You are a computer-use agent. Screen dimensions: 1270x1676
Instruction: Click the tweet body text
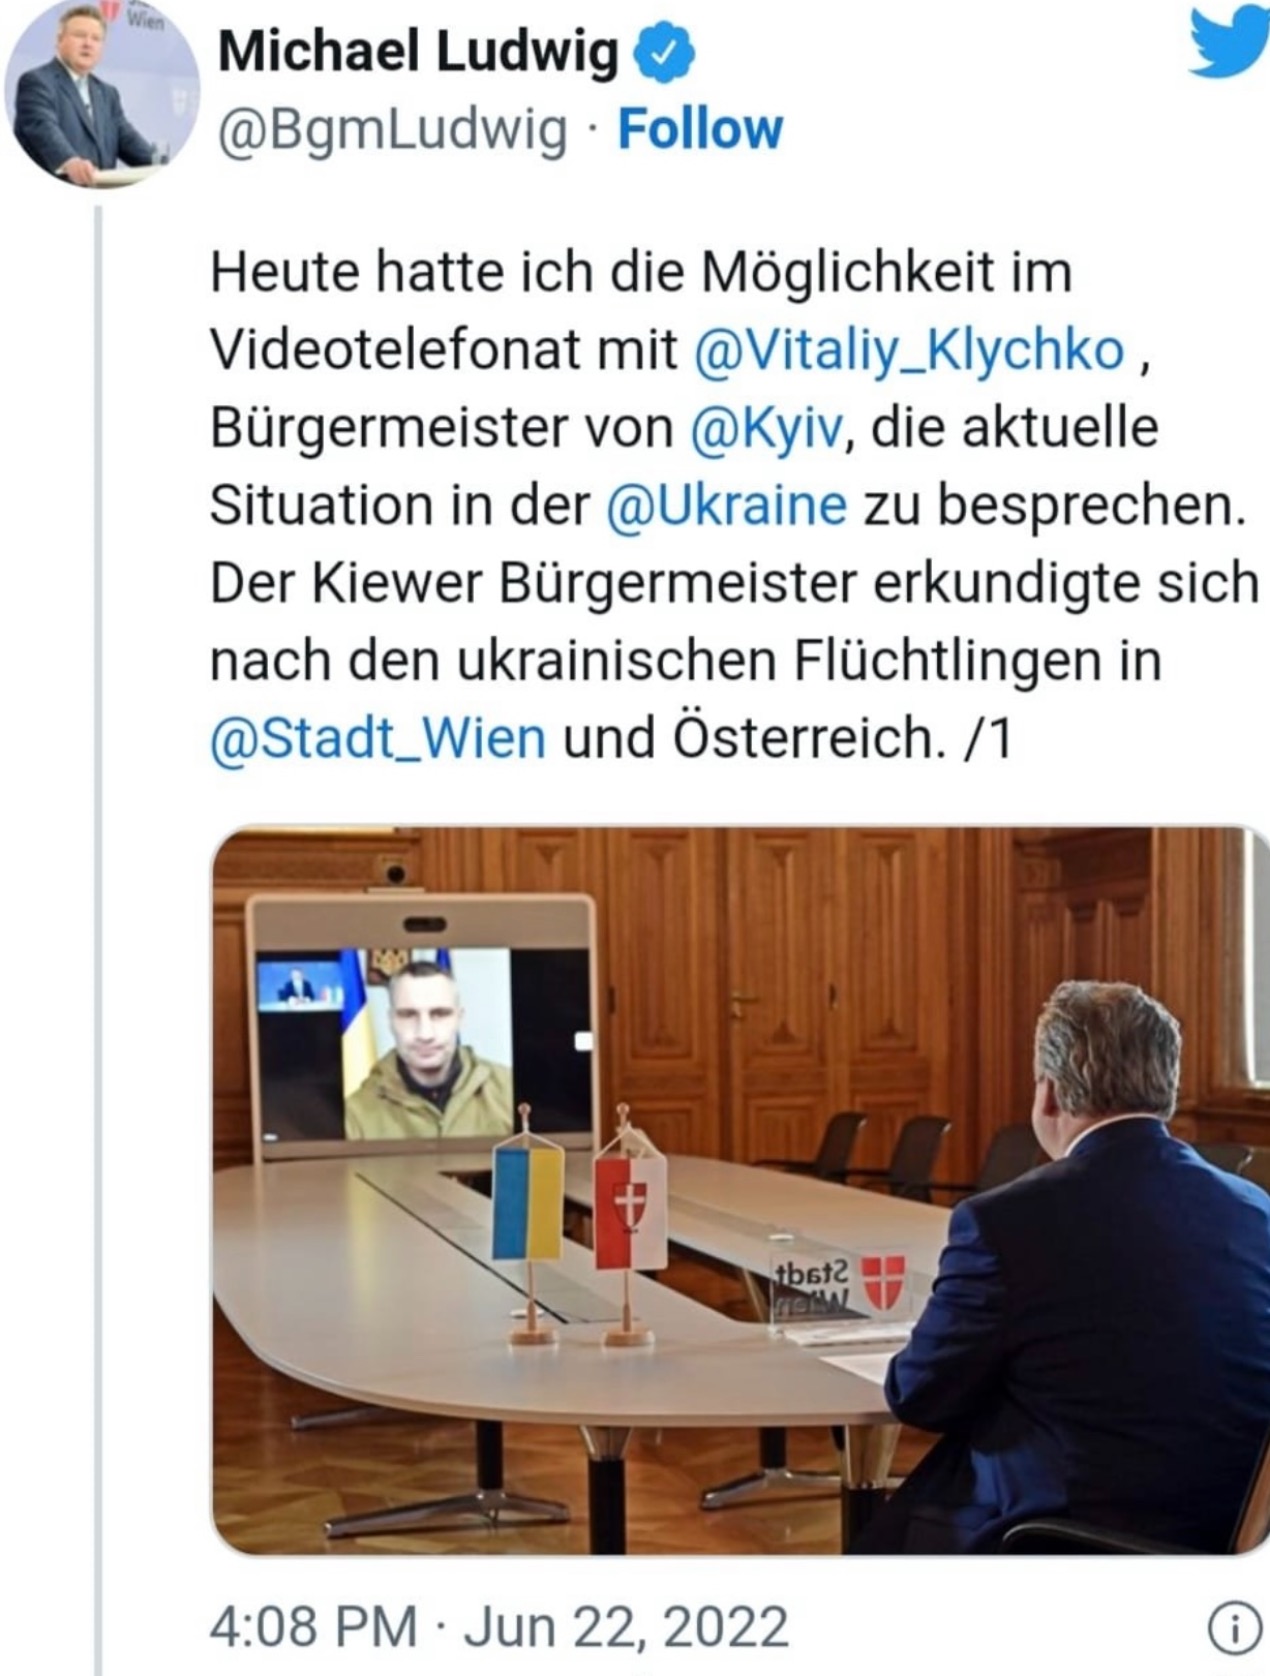pyautogui.click(x=734, y=505)
